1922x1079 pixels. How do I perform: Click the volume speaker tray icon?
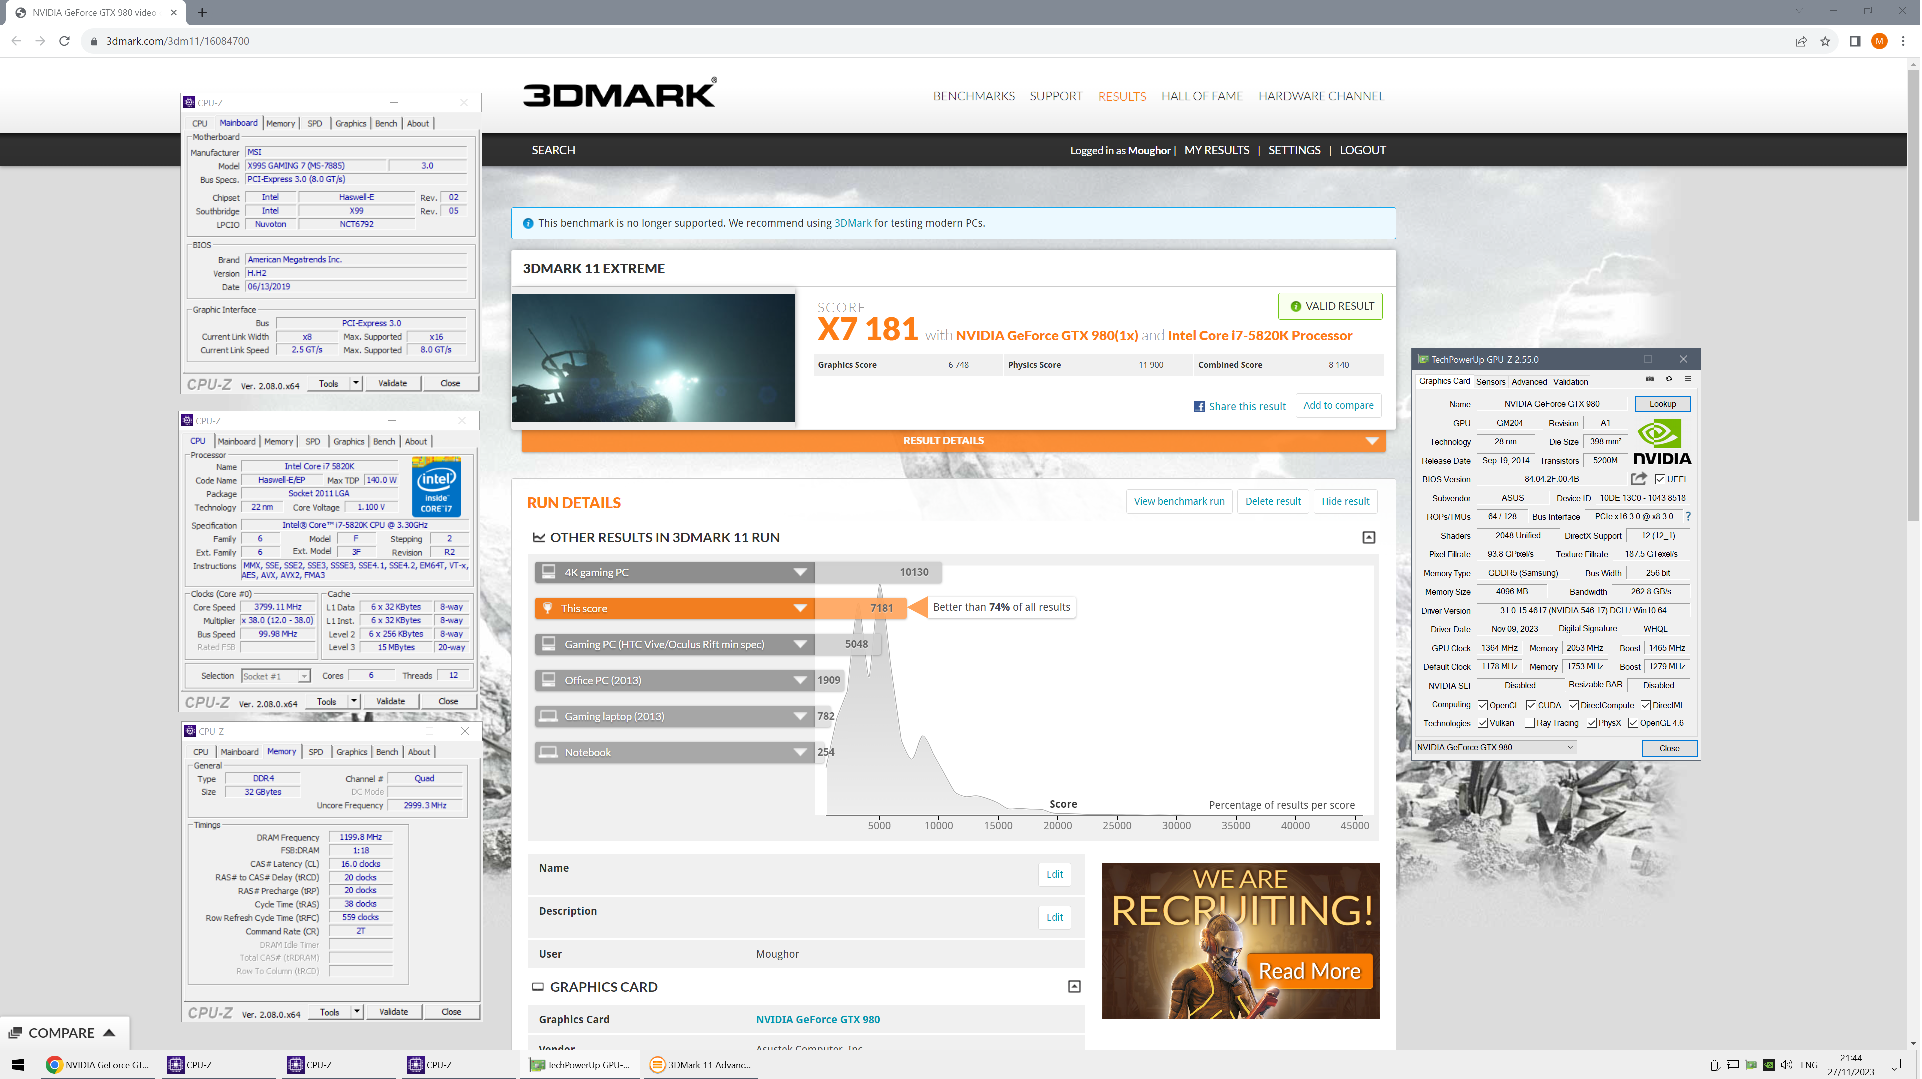[1786, 1065]
